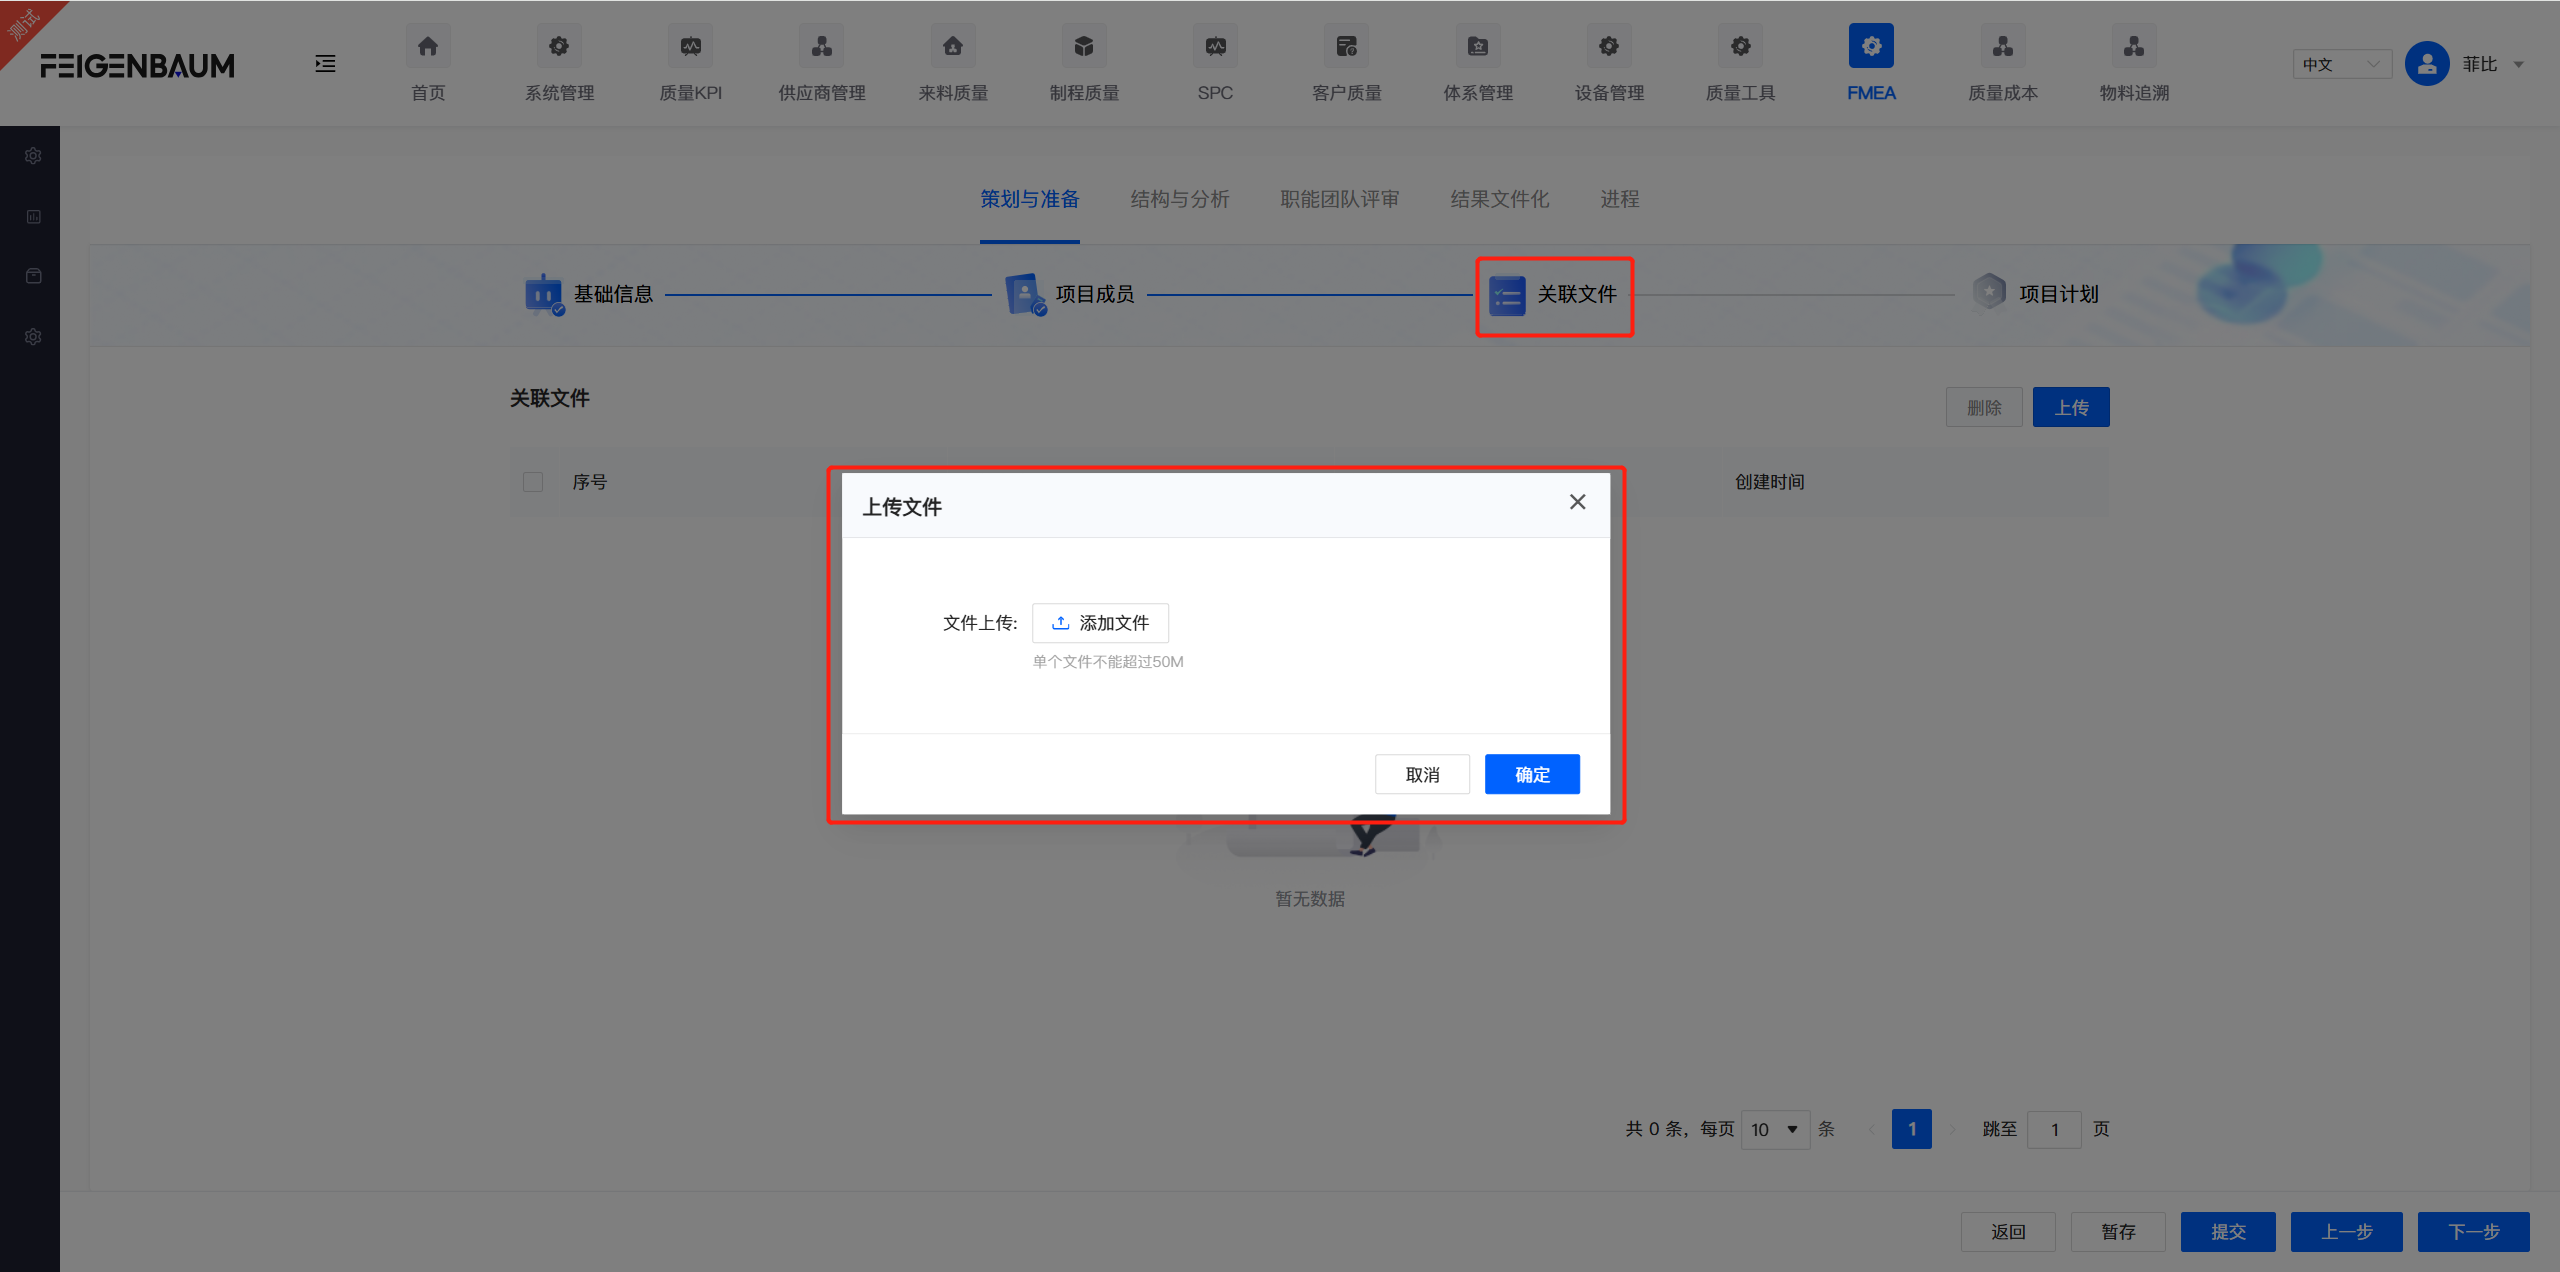This screenshot has height=1272, width=2560.
Task: Click the 首页 home icon
Action: coord(427,45)
